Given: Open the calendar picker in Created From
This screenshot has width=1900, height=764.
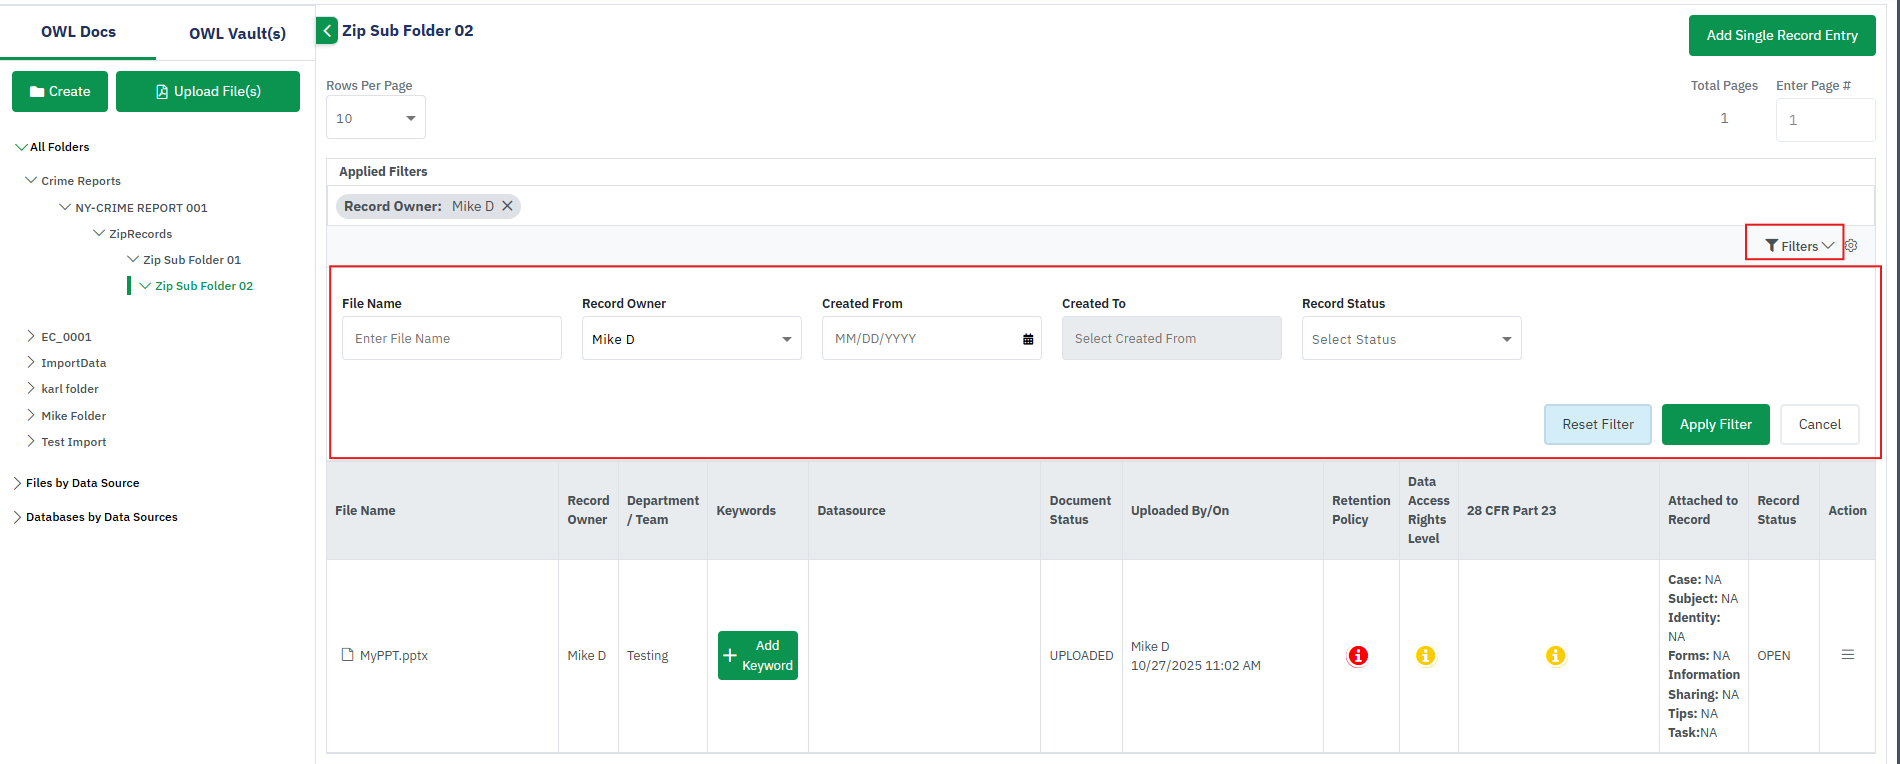Looking at the screenshot, I should click(1028, 339).
